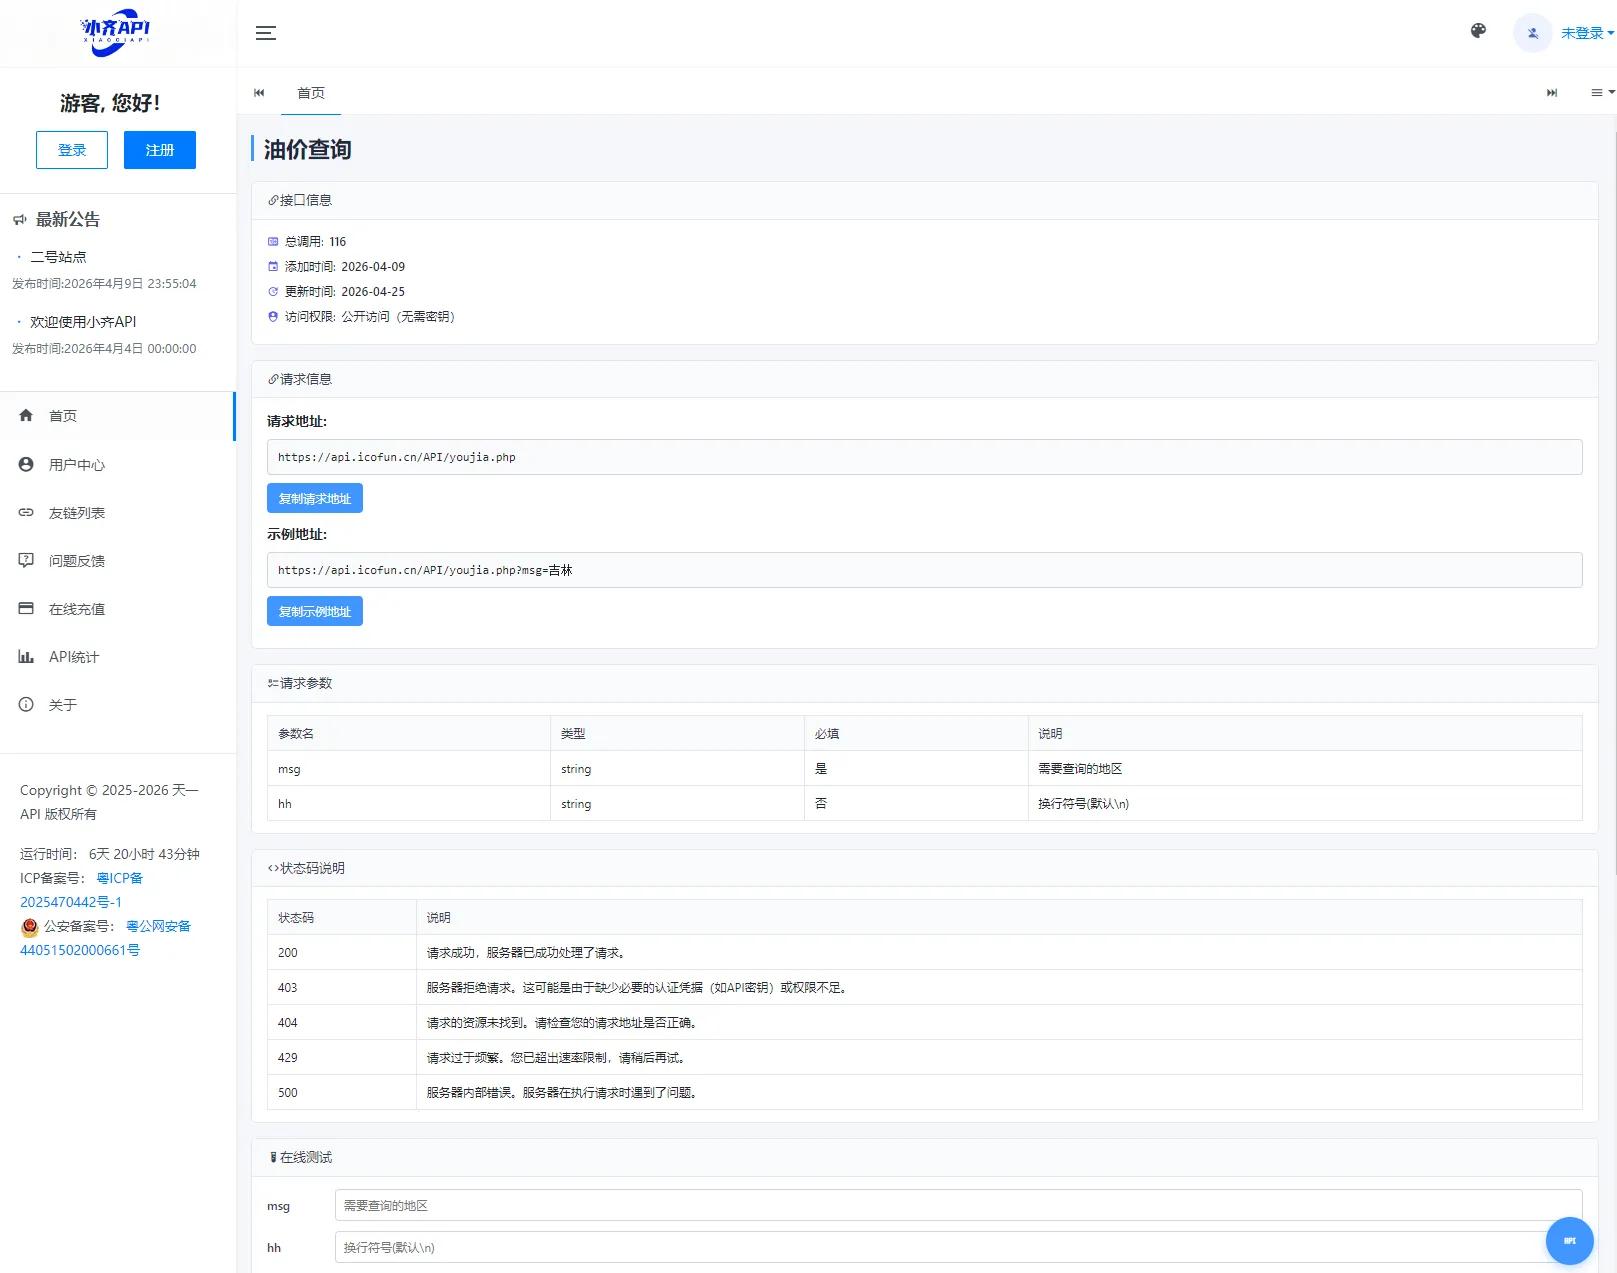Click the skip-to-last tab arrow icon

click(x=1552, y=92)
